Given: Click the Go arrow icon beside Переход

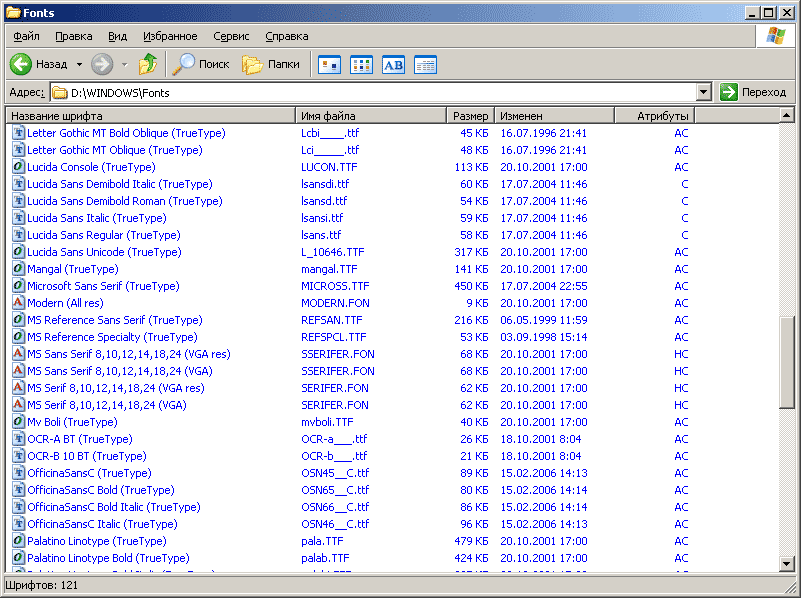Looking at the screenshot, I should pos(728,92).
